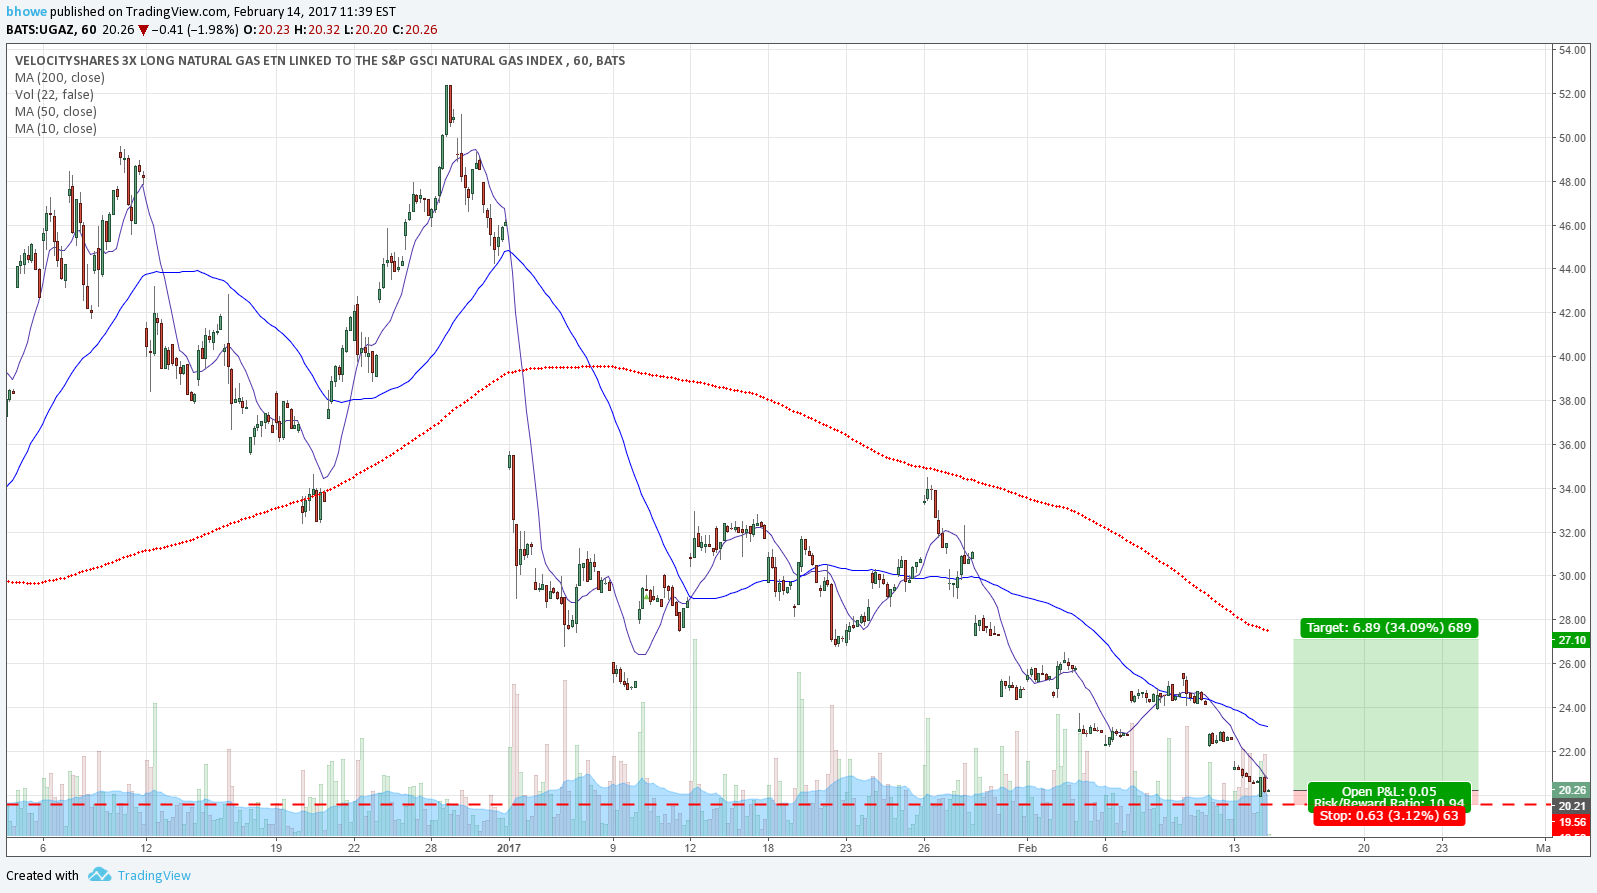The width and height of the screenshot is (1597, 893).
Task: Select the Vol (22, false) indicator label
Action: [54, 94]
